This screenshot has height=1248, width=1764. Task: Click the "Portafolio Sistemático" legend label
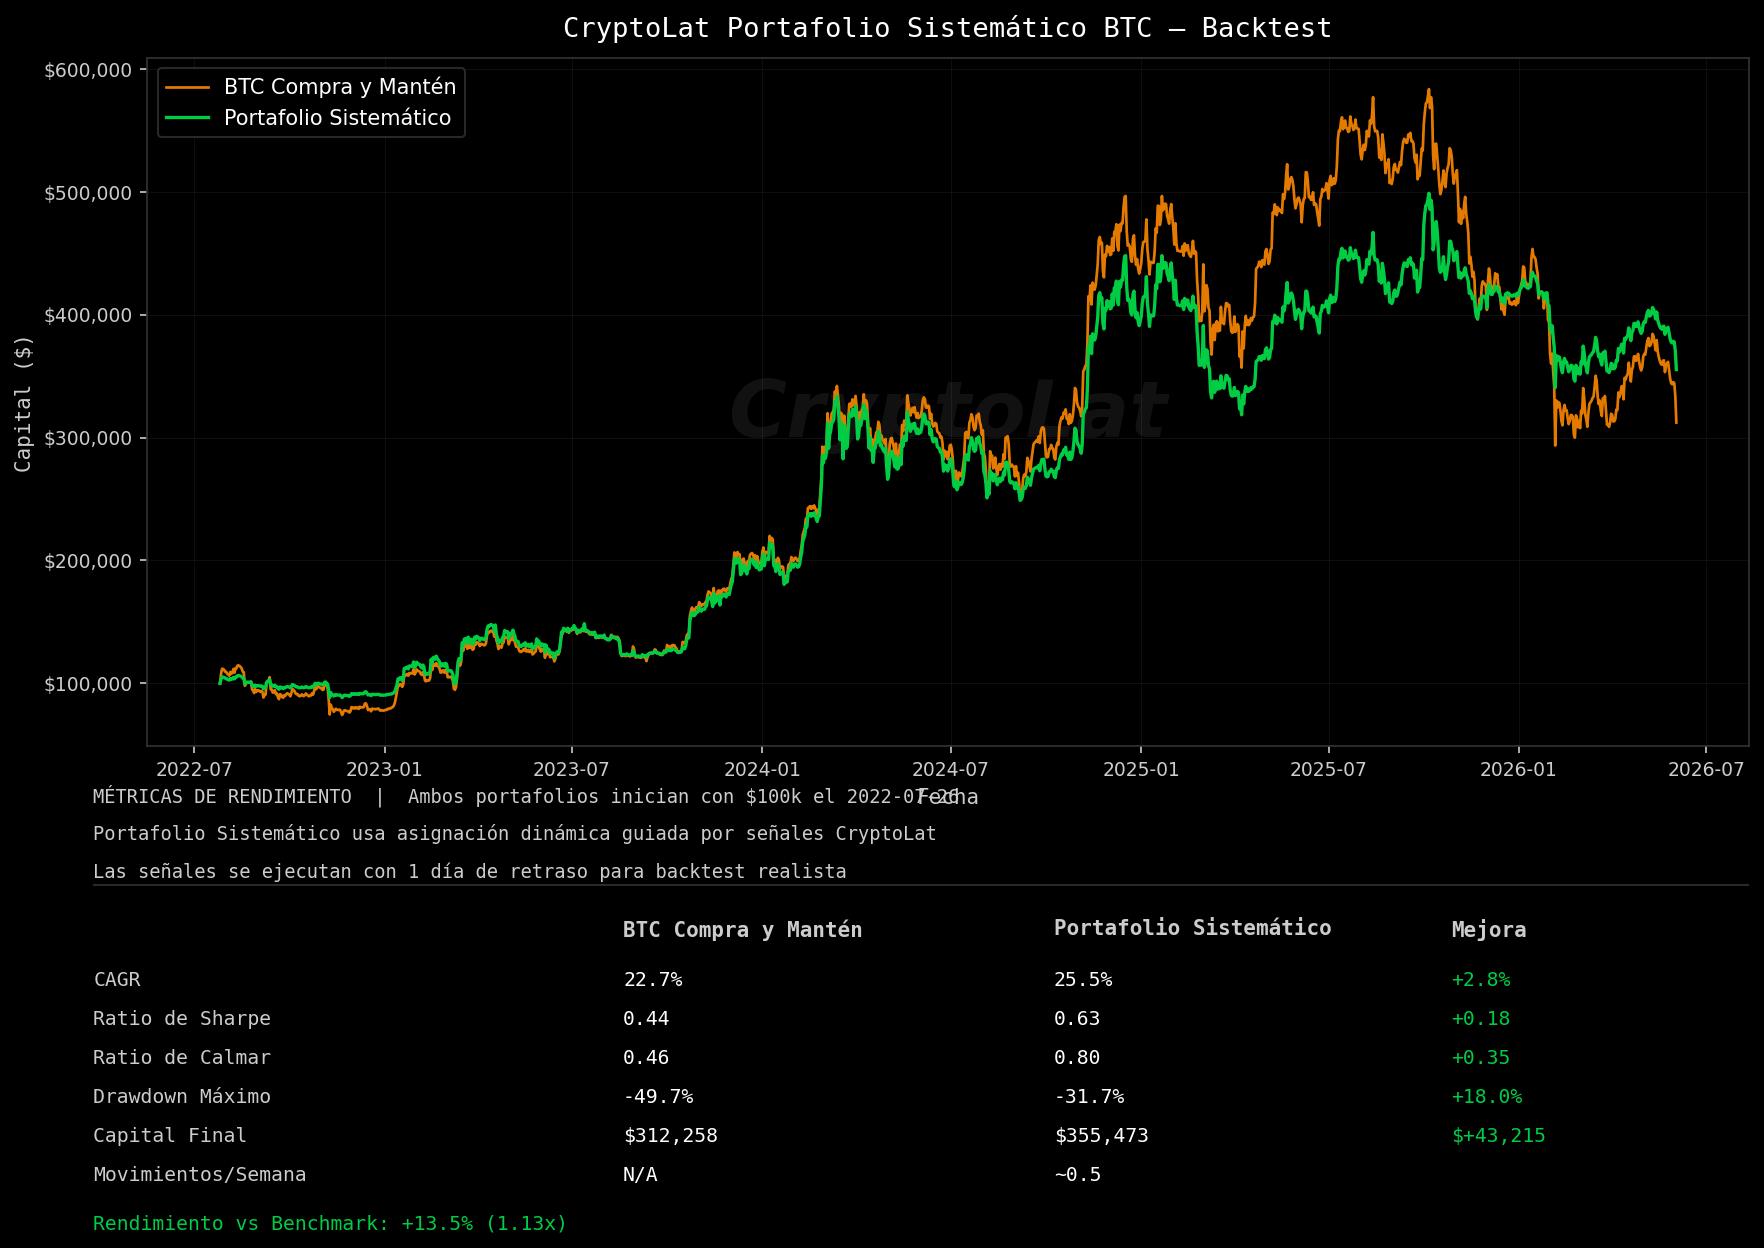[x=338, y=118]
